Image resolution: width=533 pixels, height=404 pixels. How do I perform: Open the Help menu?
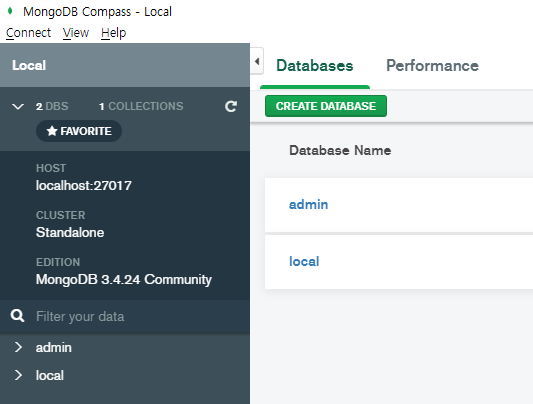point(114,33)
